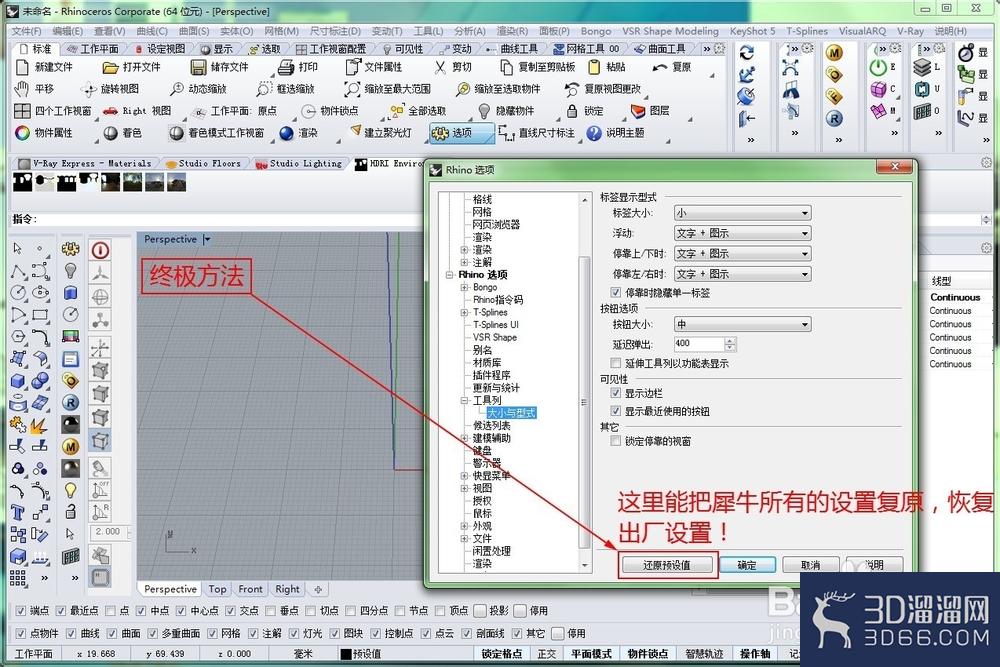Screen dimensions: 1000x667
Task: Activate the 平移 pan hand tool
Action: click(22, 89)
